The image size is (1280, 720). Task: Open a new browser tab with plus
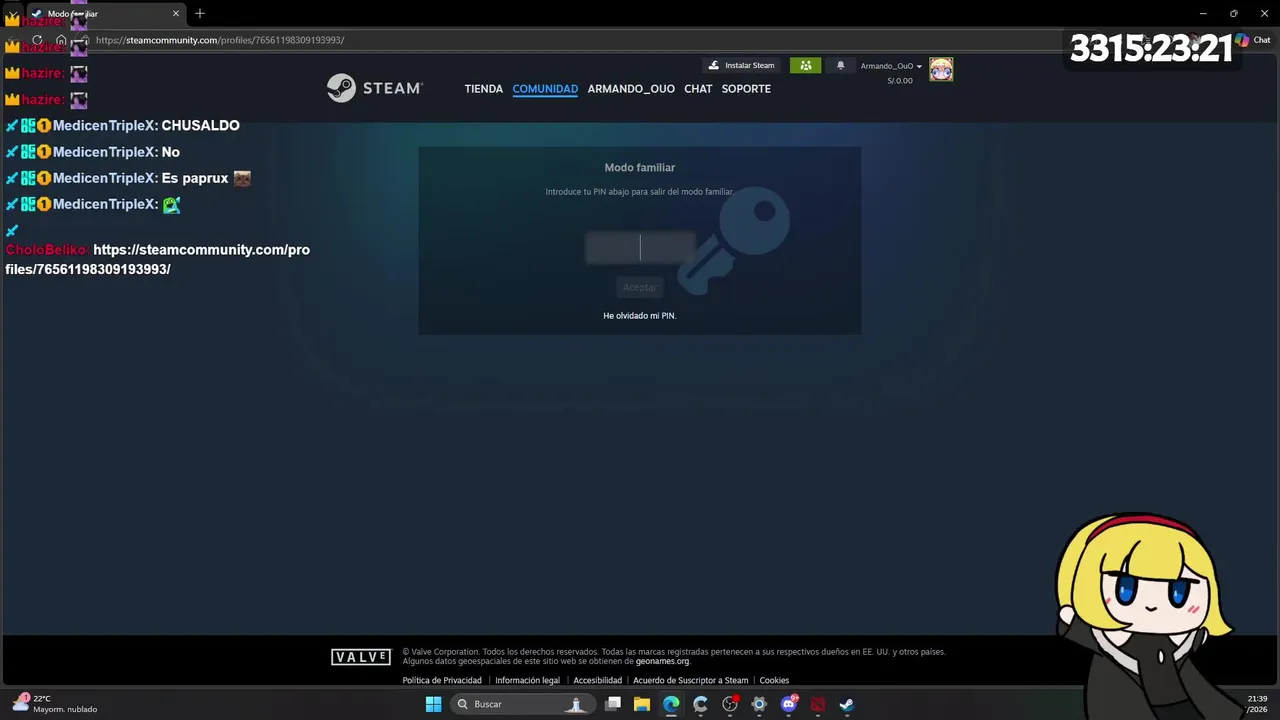click(x=200, y=13)
